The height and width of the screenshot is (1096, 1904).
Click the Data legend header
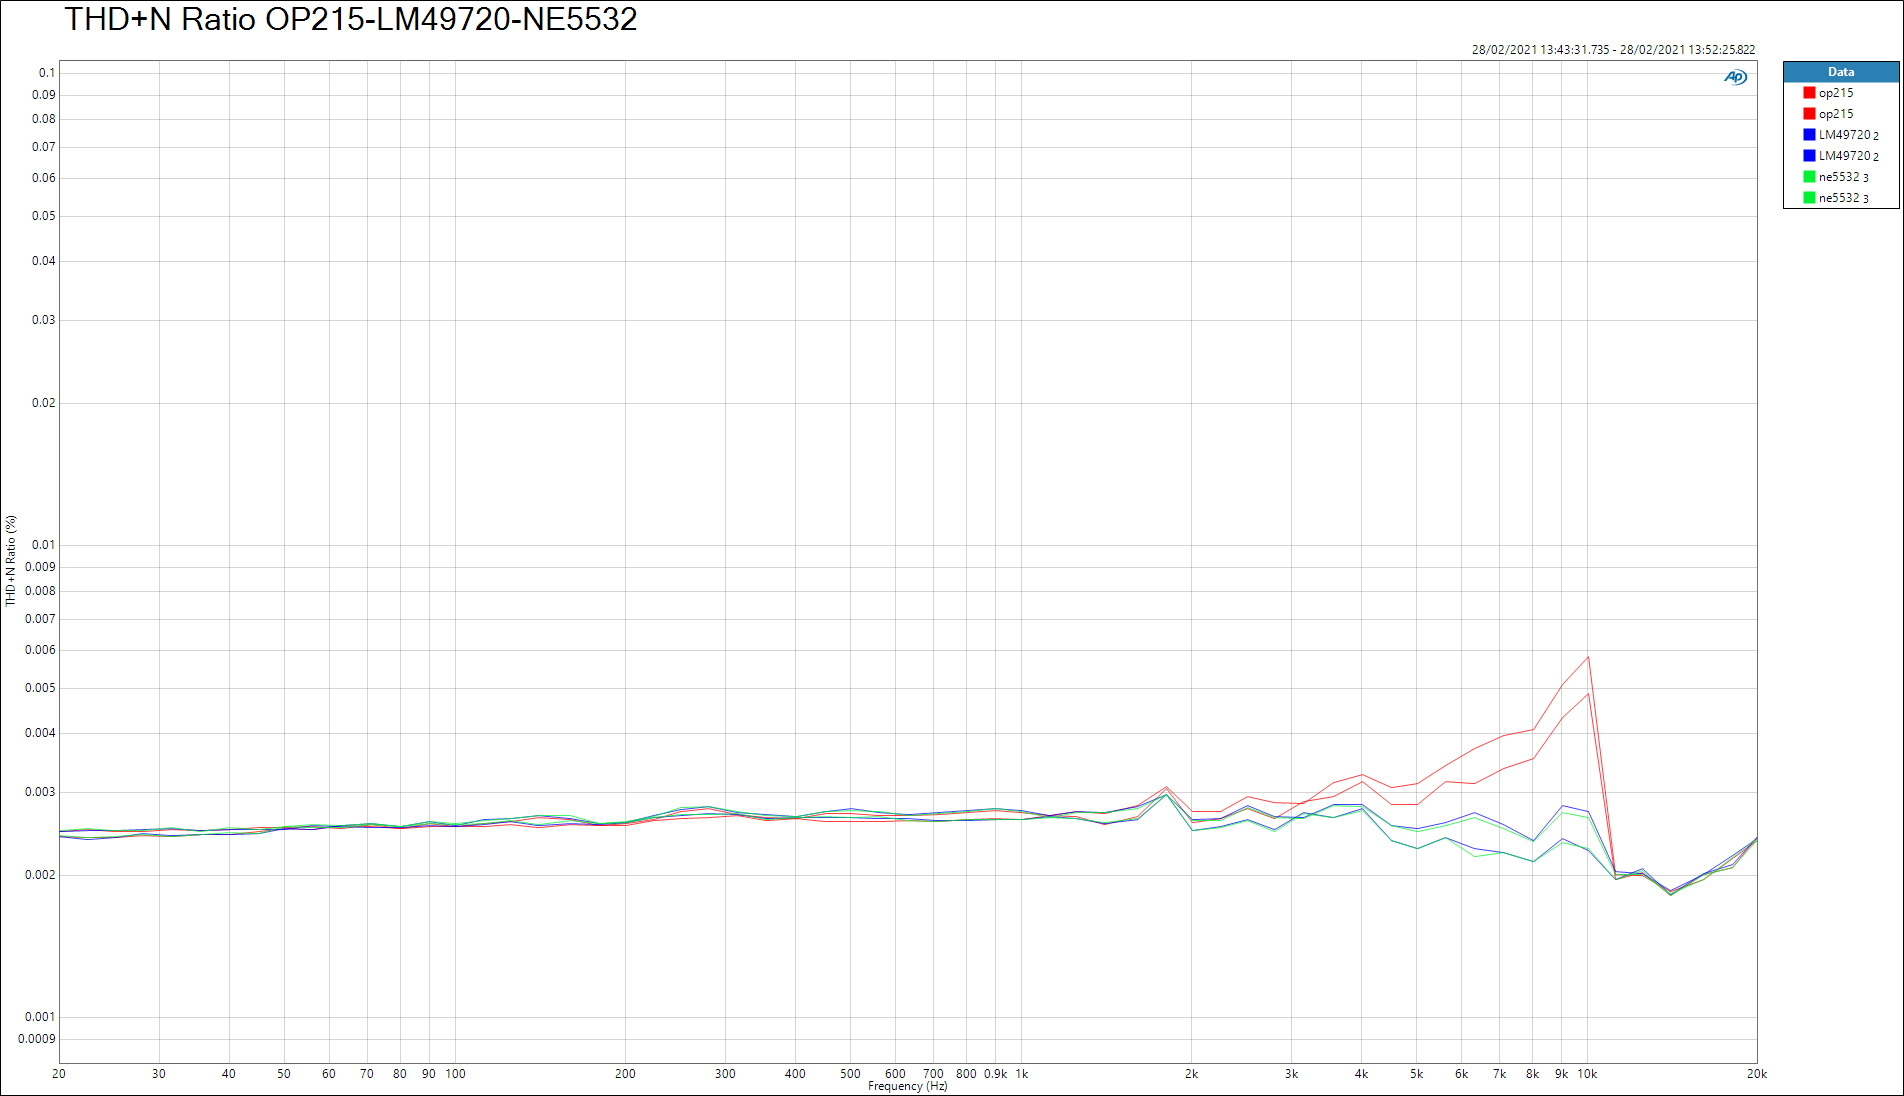(x=1840, y=72)
